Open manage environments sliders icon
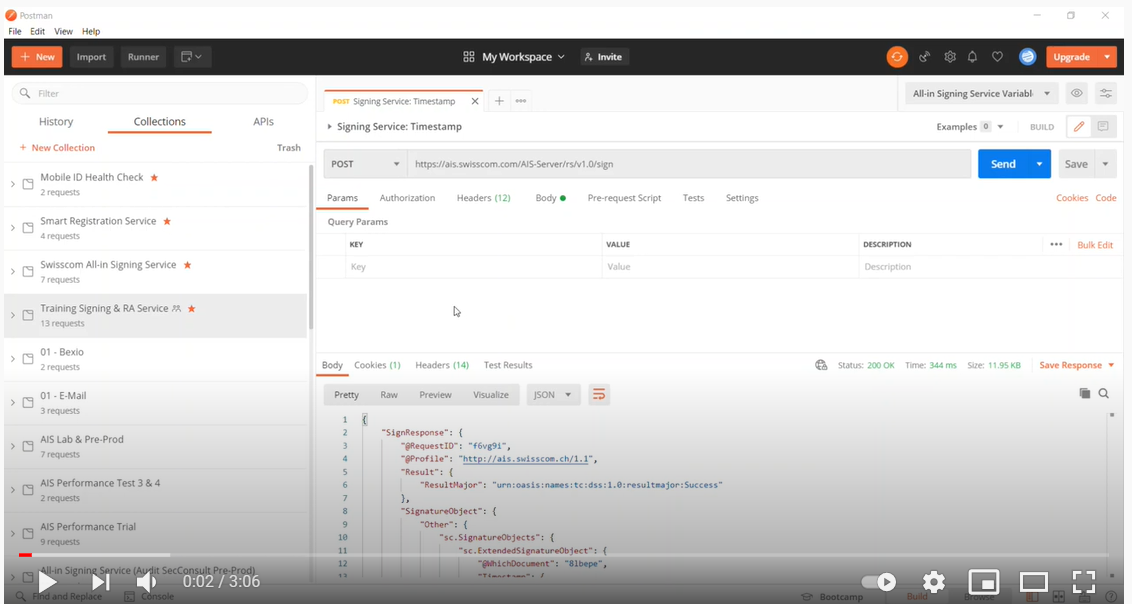The width and height of the screenshot is (1132, 604). [x=1105, y=93]
